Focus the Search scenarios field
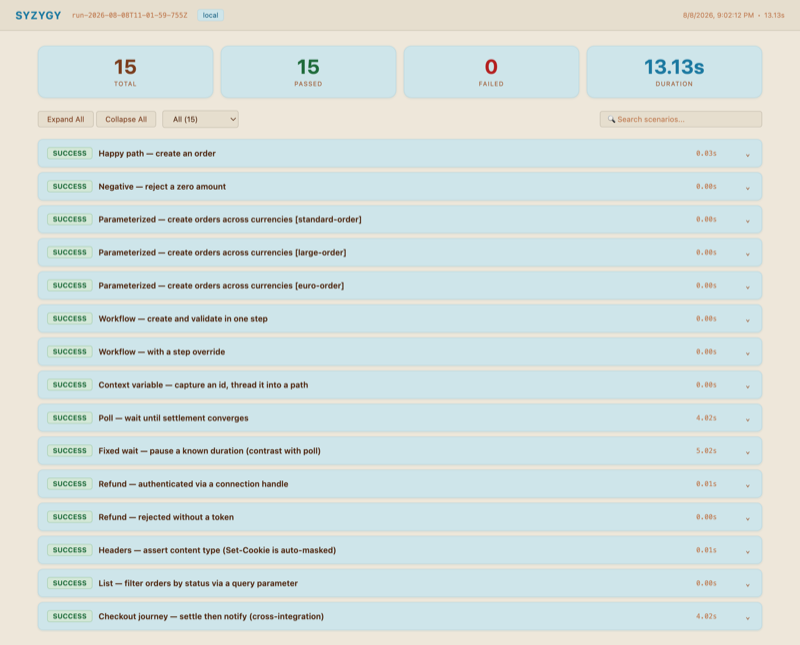The height and width of the screenshot is (645, 800). pyautogui.click(x=681, y=119)
